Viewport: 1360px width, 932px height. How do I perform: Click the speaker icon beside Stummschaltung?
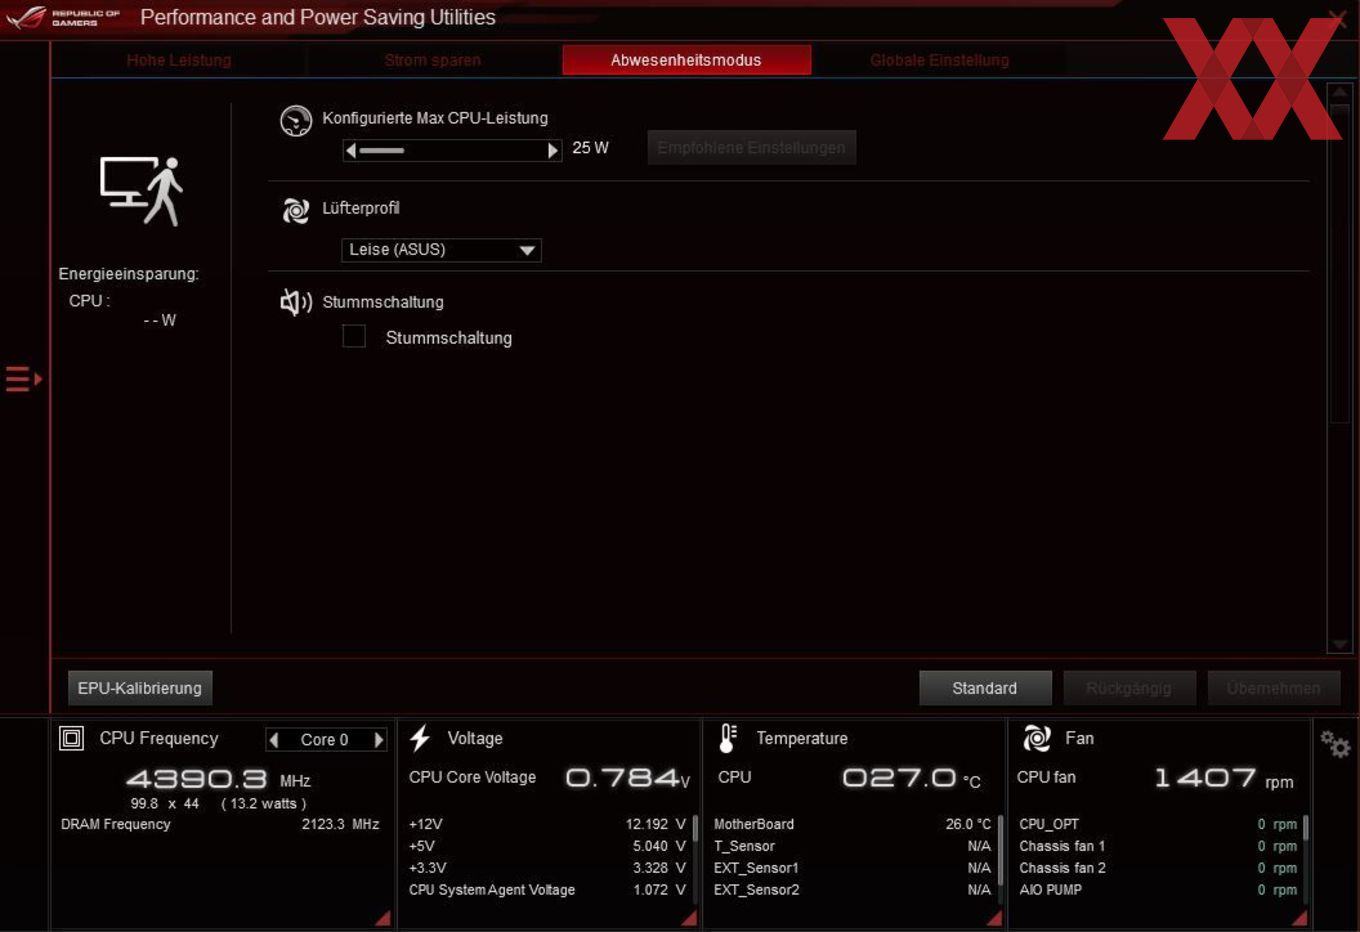296,301
